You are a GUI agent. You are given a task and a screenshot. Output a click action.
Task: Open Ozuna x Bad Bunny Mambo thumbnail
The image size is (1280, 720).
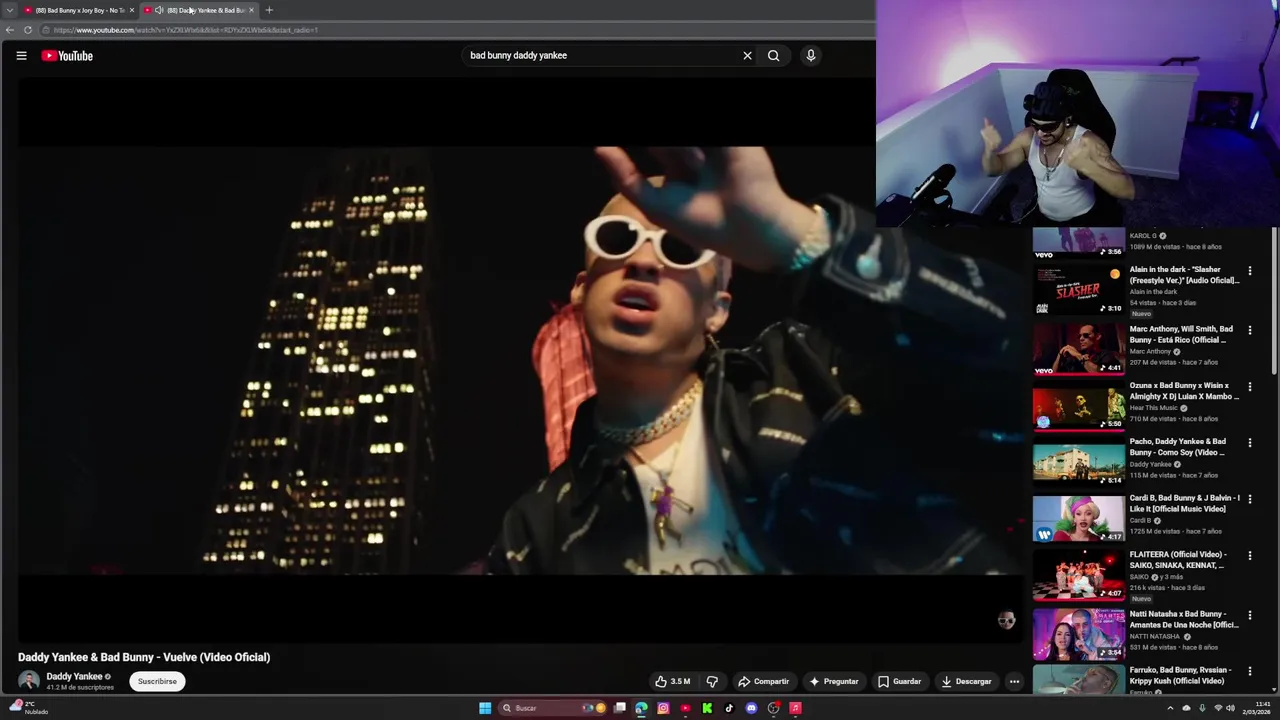[1079, 405]
